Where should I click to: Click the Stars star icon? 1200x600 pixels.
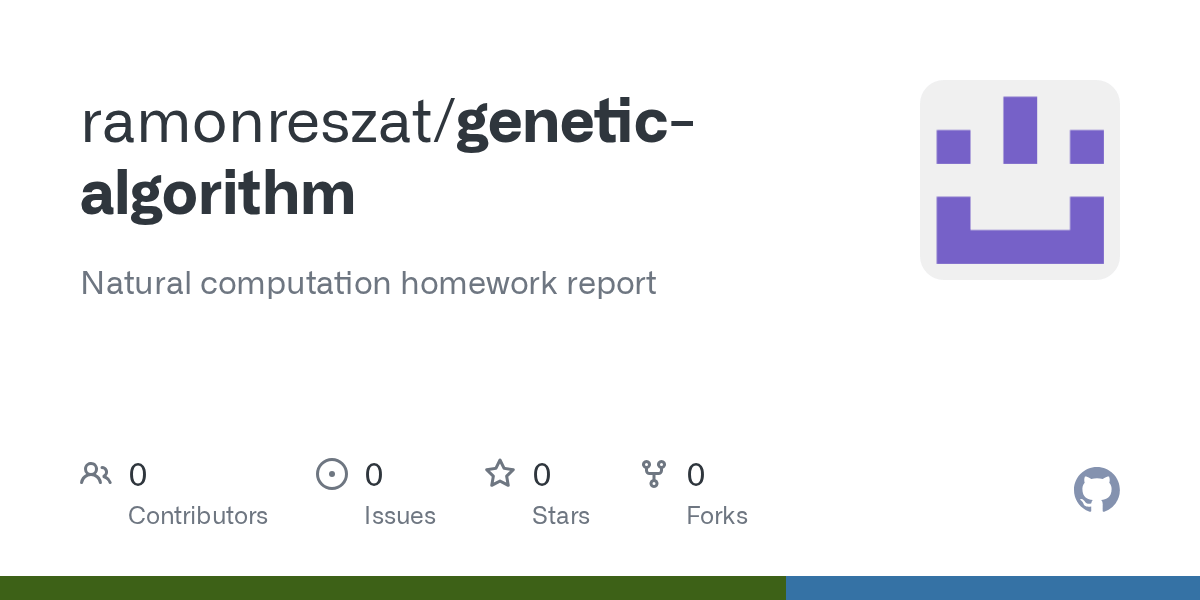click(500, 473)
